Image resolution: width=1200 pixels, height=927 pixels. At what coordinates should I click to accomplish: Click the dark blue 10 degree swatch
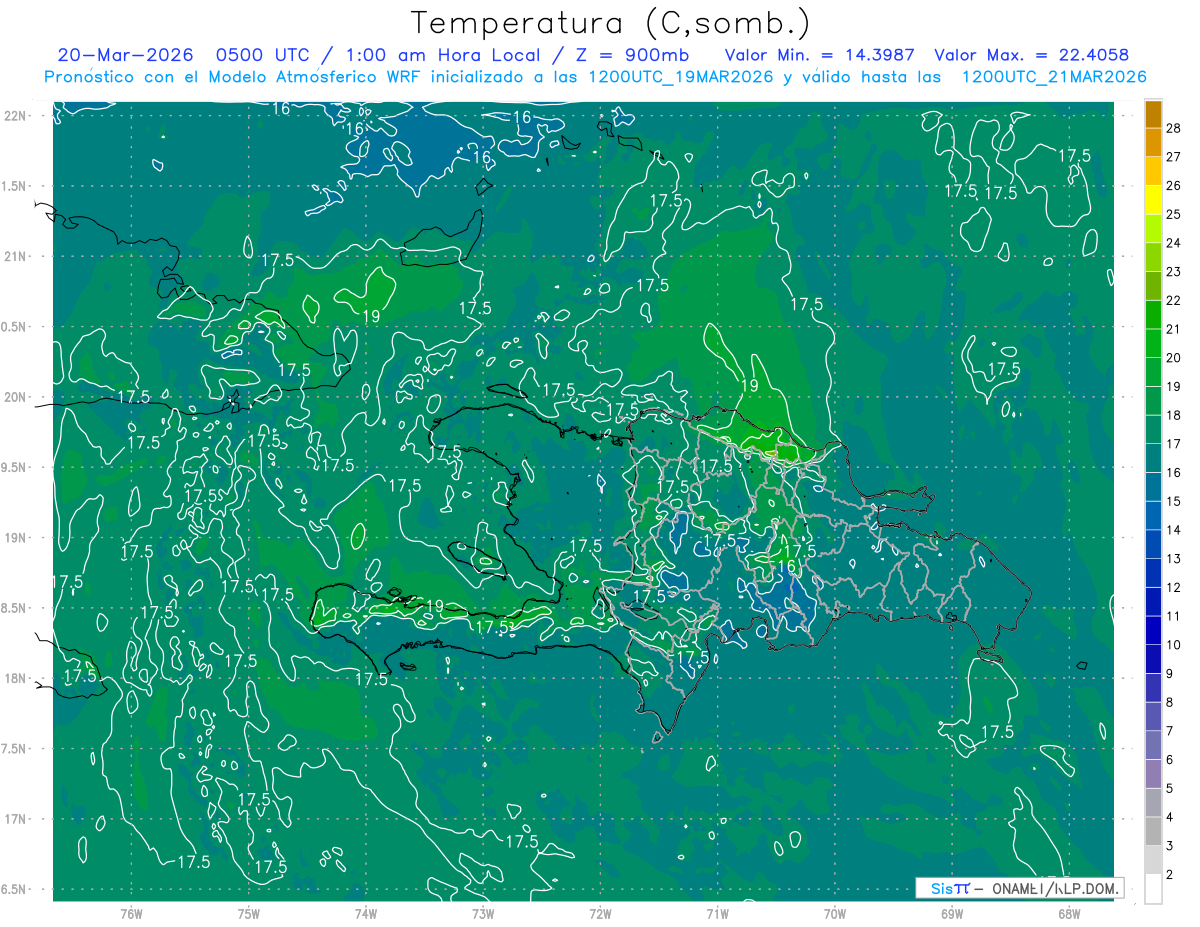[x=1153, y=631]
